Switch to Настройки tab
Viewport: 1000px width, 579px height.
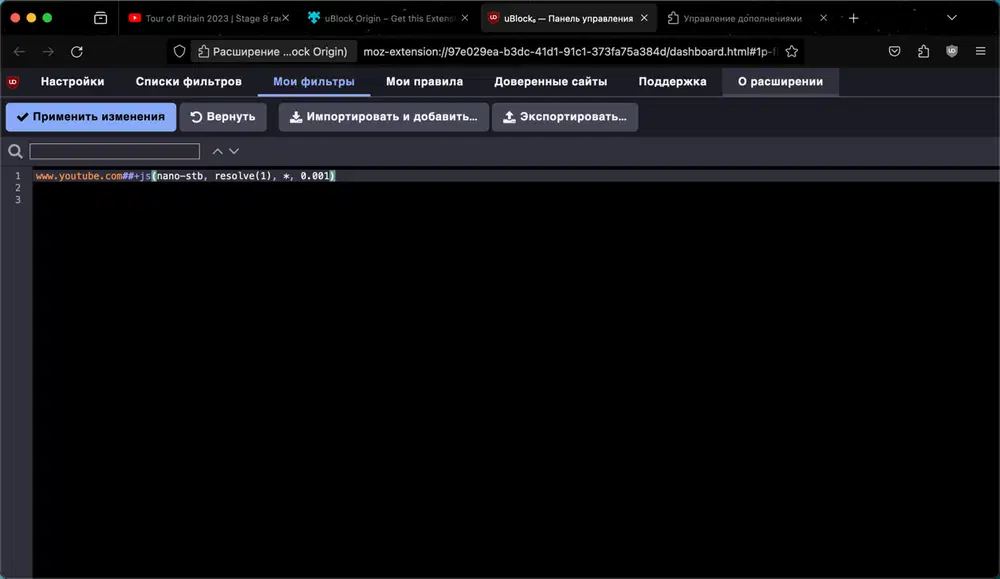[73, 82]
